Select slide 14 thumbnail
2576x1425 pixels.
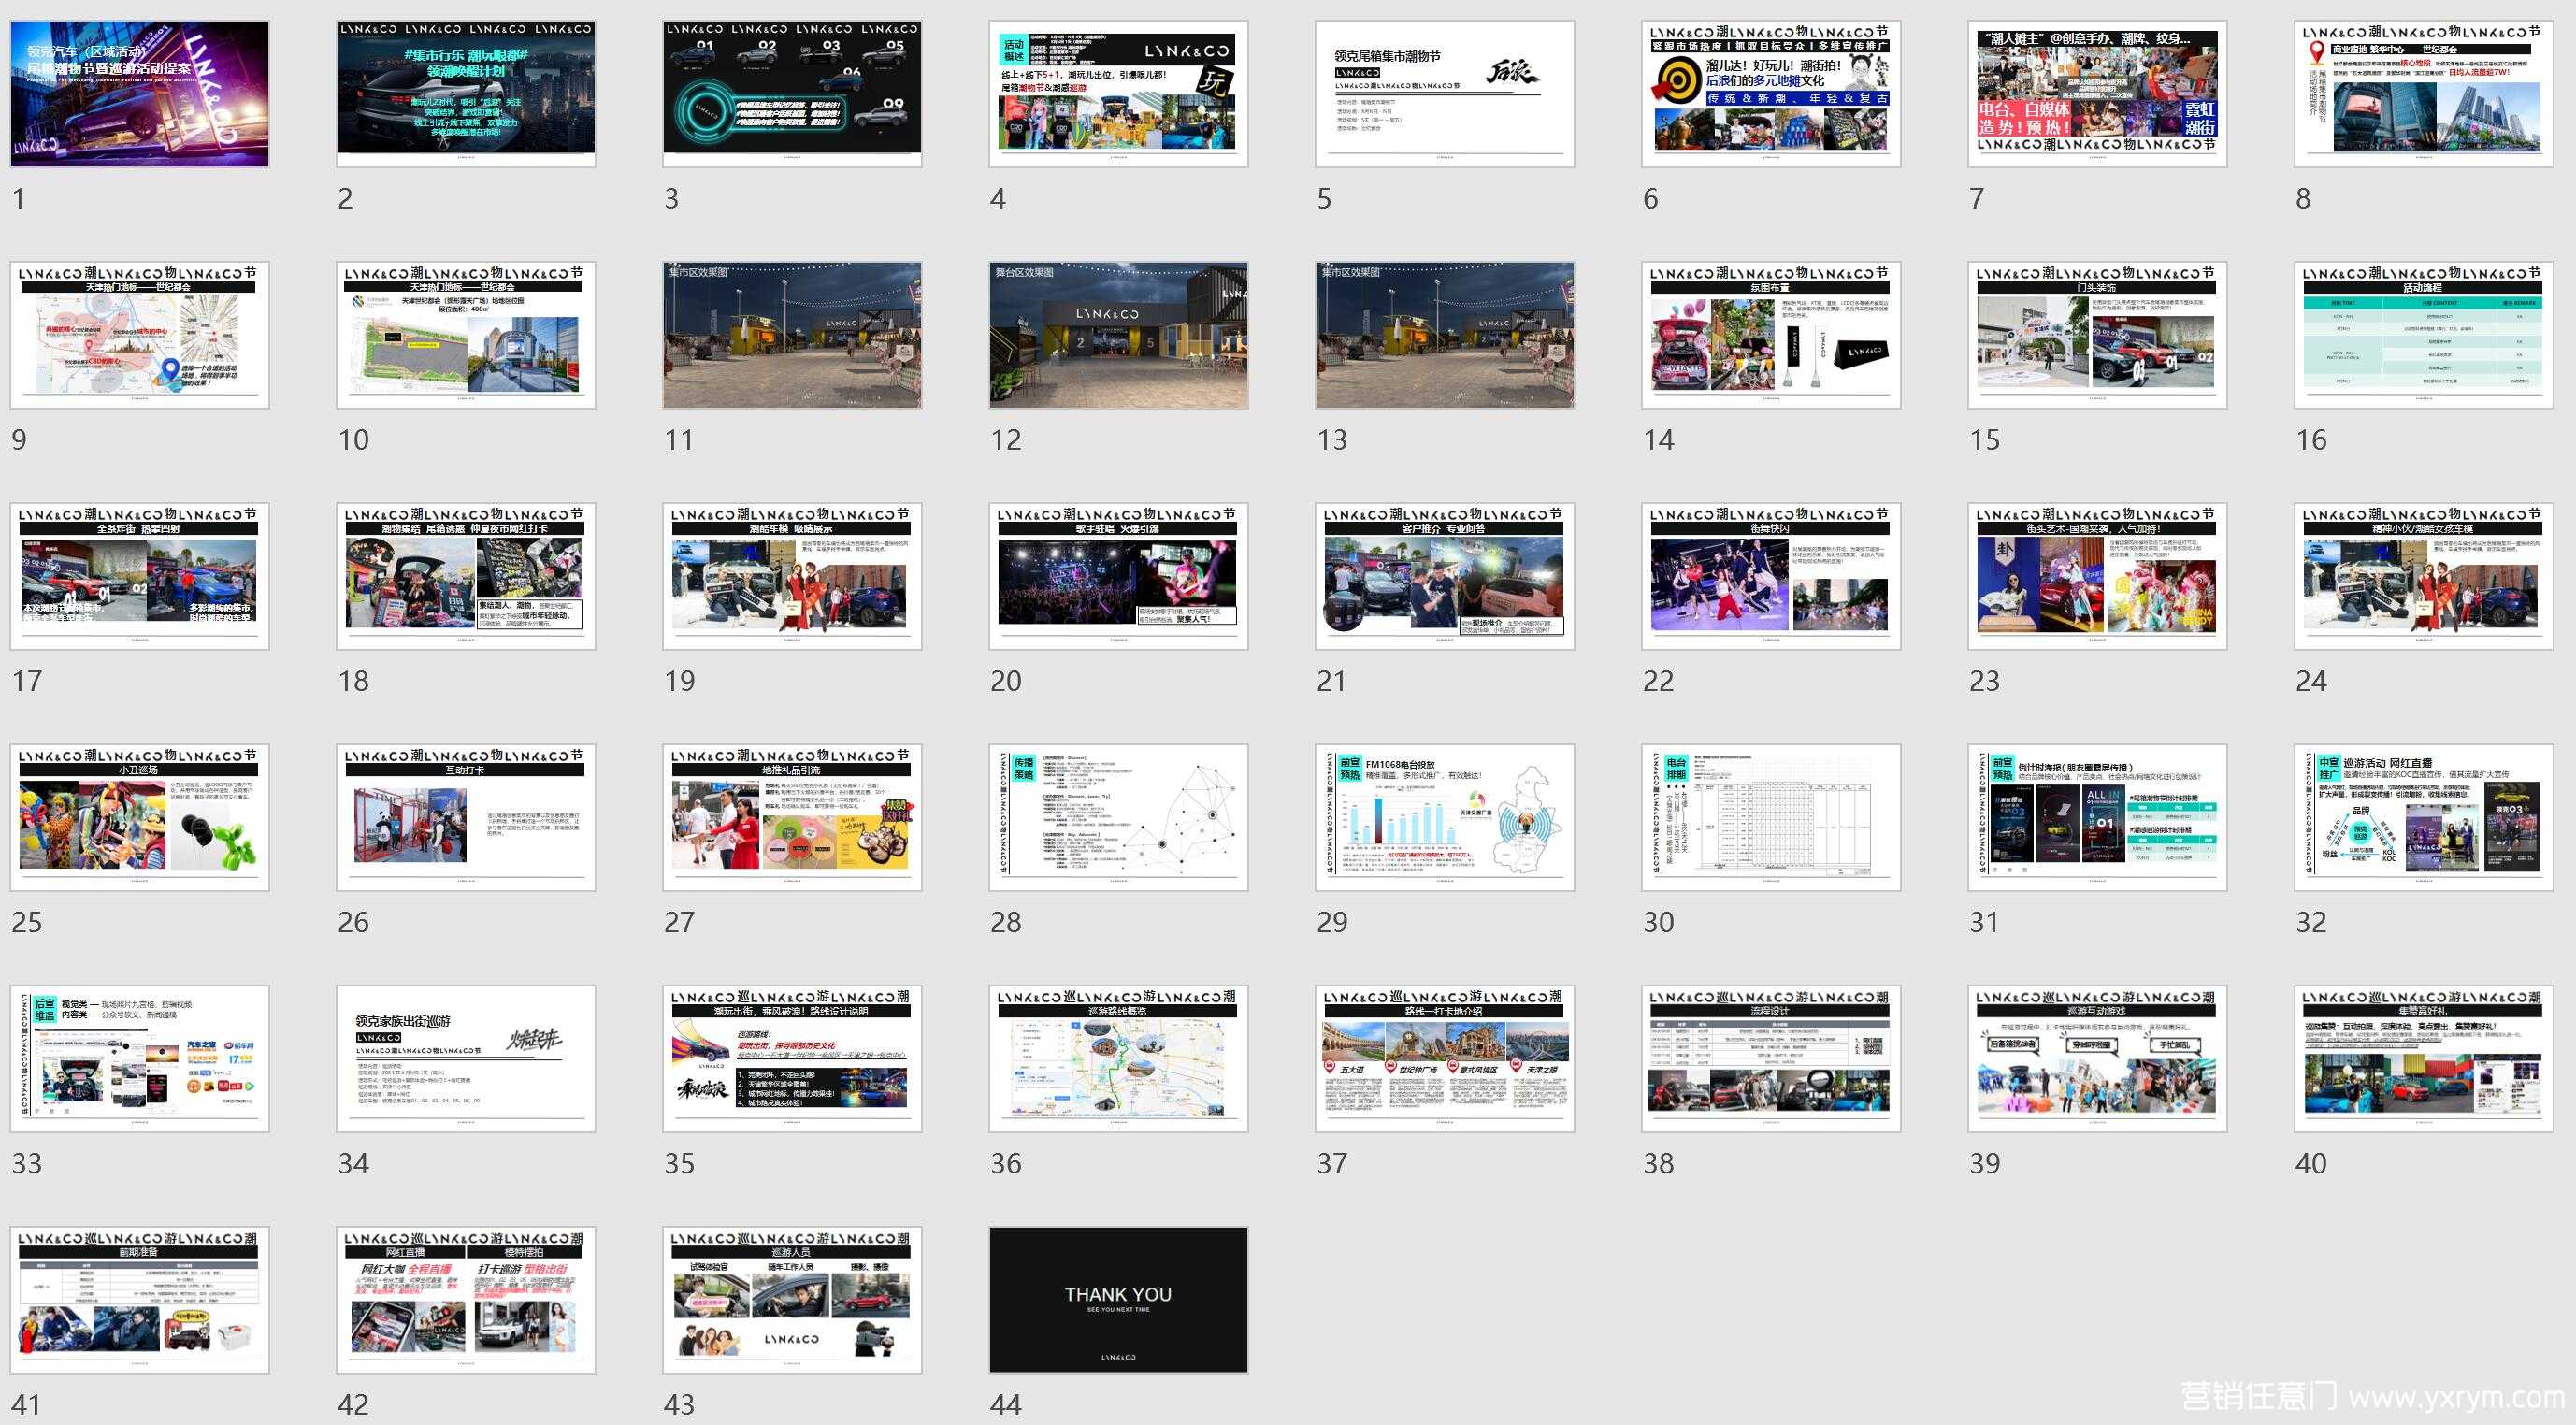(1771, 335)
